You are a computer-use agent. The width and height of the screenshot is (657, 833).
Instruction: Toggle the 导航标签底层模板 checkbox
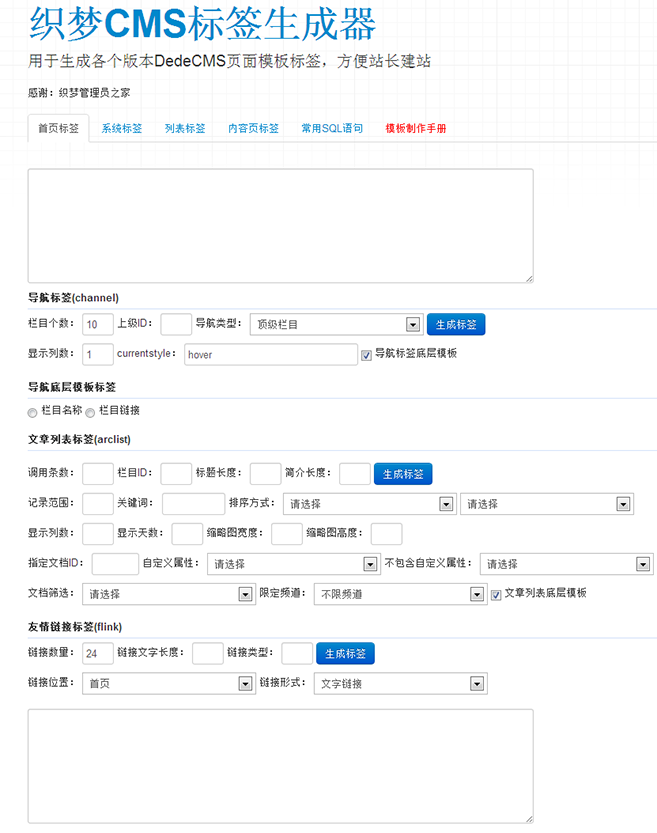[366, 355]
